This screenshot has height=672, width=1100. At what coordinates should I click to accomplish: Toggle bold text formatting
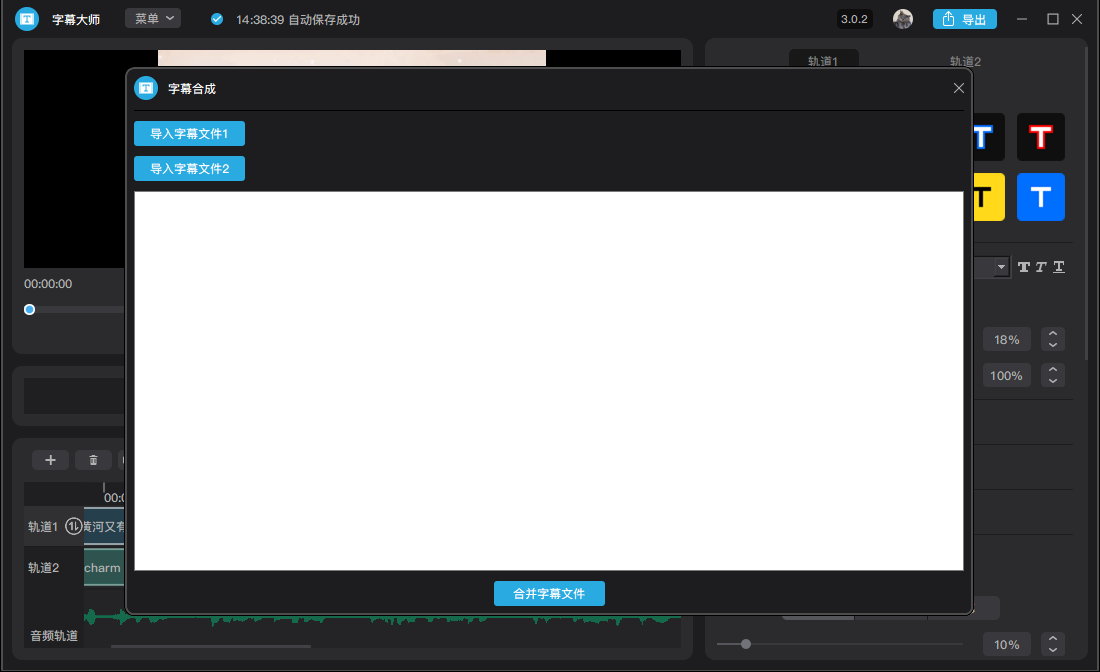(x=1024, y=267)
